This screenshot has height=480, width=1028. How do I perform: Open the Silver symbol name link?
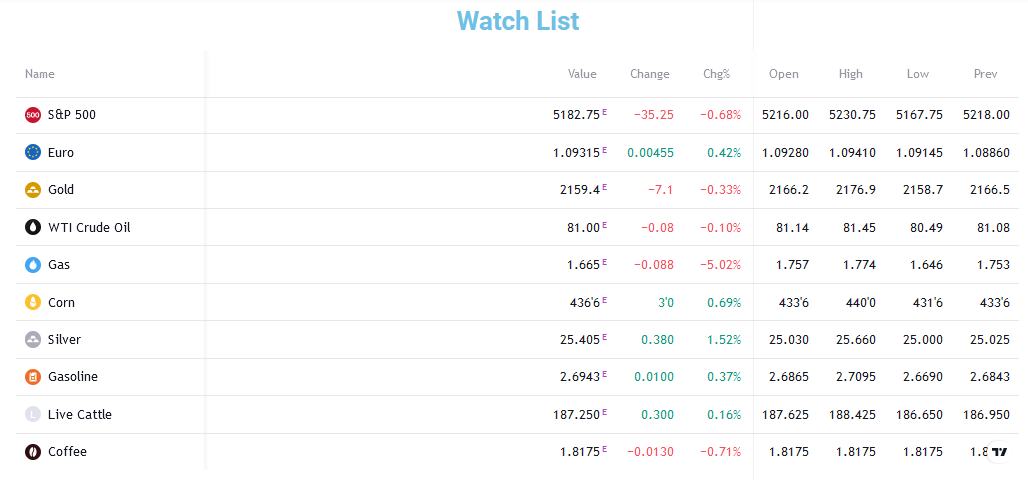64,340
